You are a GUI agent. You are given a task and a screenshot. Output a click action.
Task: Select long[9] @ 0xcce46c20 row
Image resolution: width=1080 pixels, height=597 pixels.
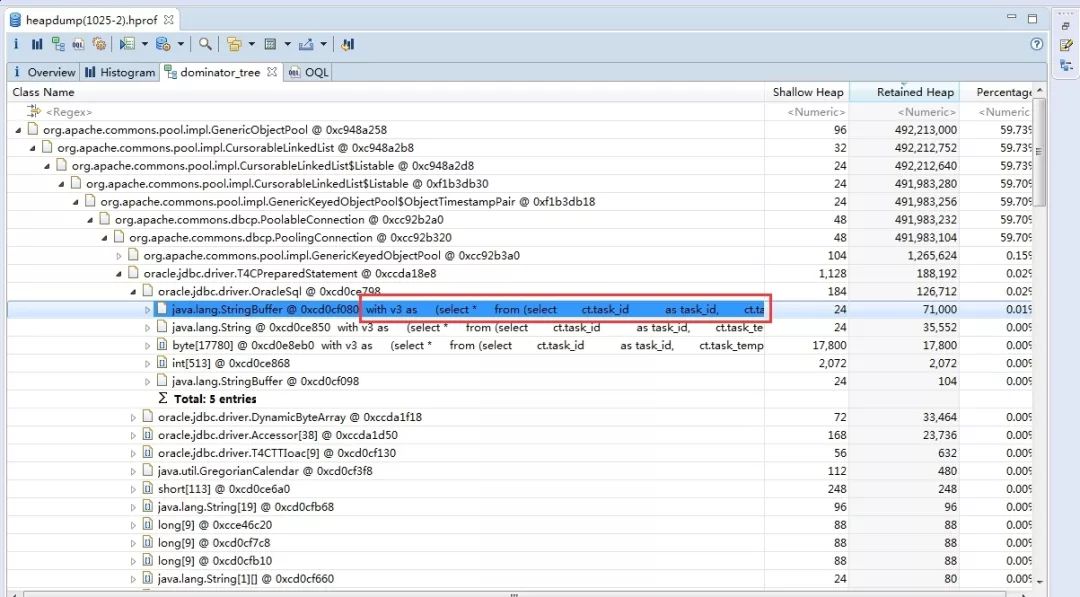click(x=520, y=525)
